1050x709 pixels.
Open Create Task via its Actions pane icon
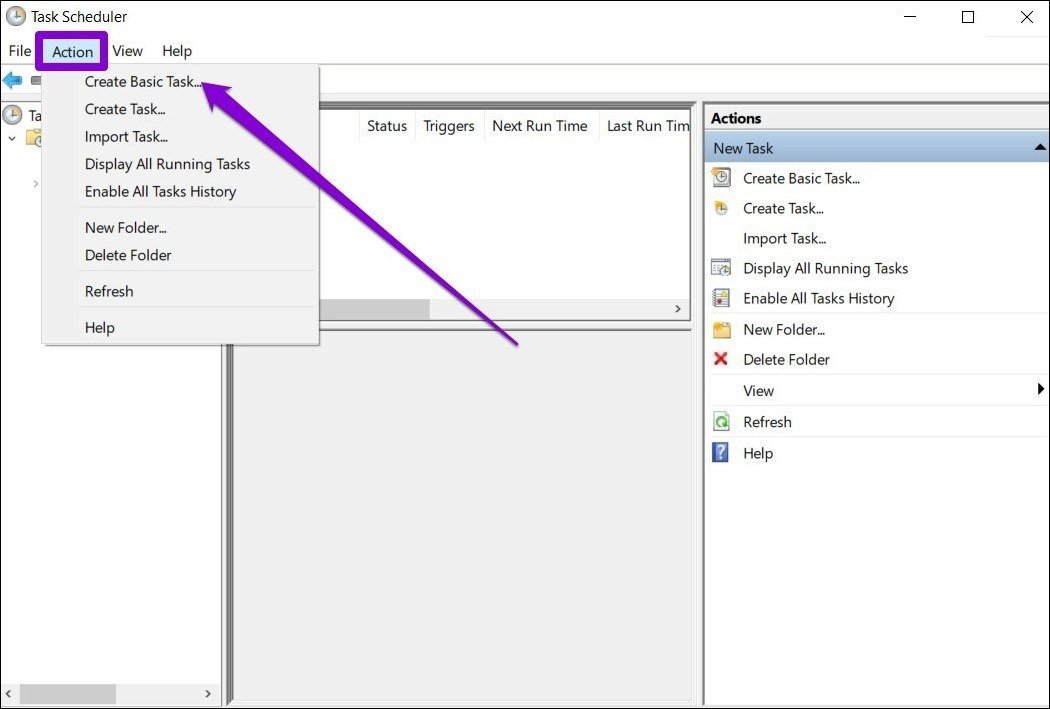(721, 207)
